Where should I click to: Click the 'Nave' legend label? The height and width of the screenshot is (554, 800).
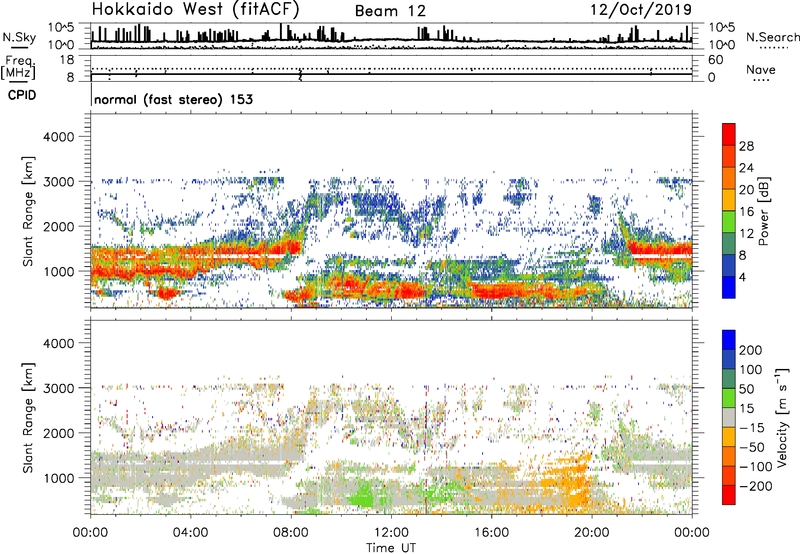pyautogui.click(x=761, y=69)
